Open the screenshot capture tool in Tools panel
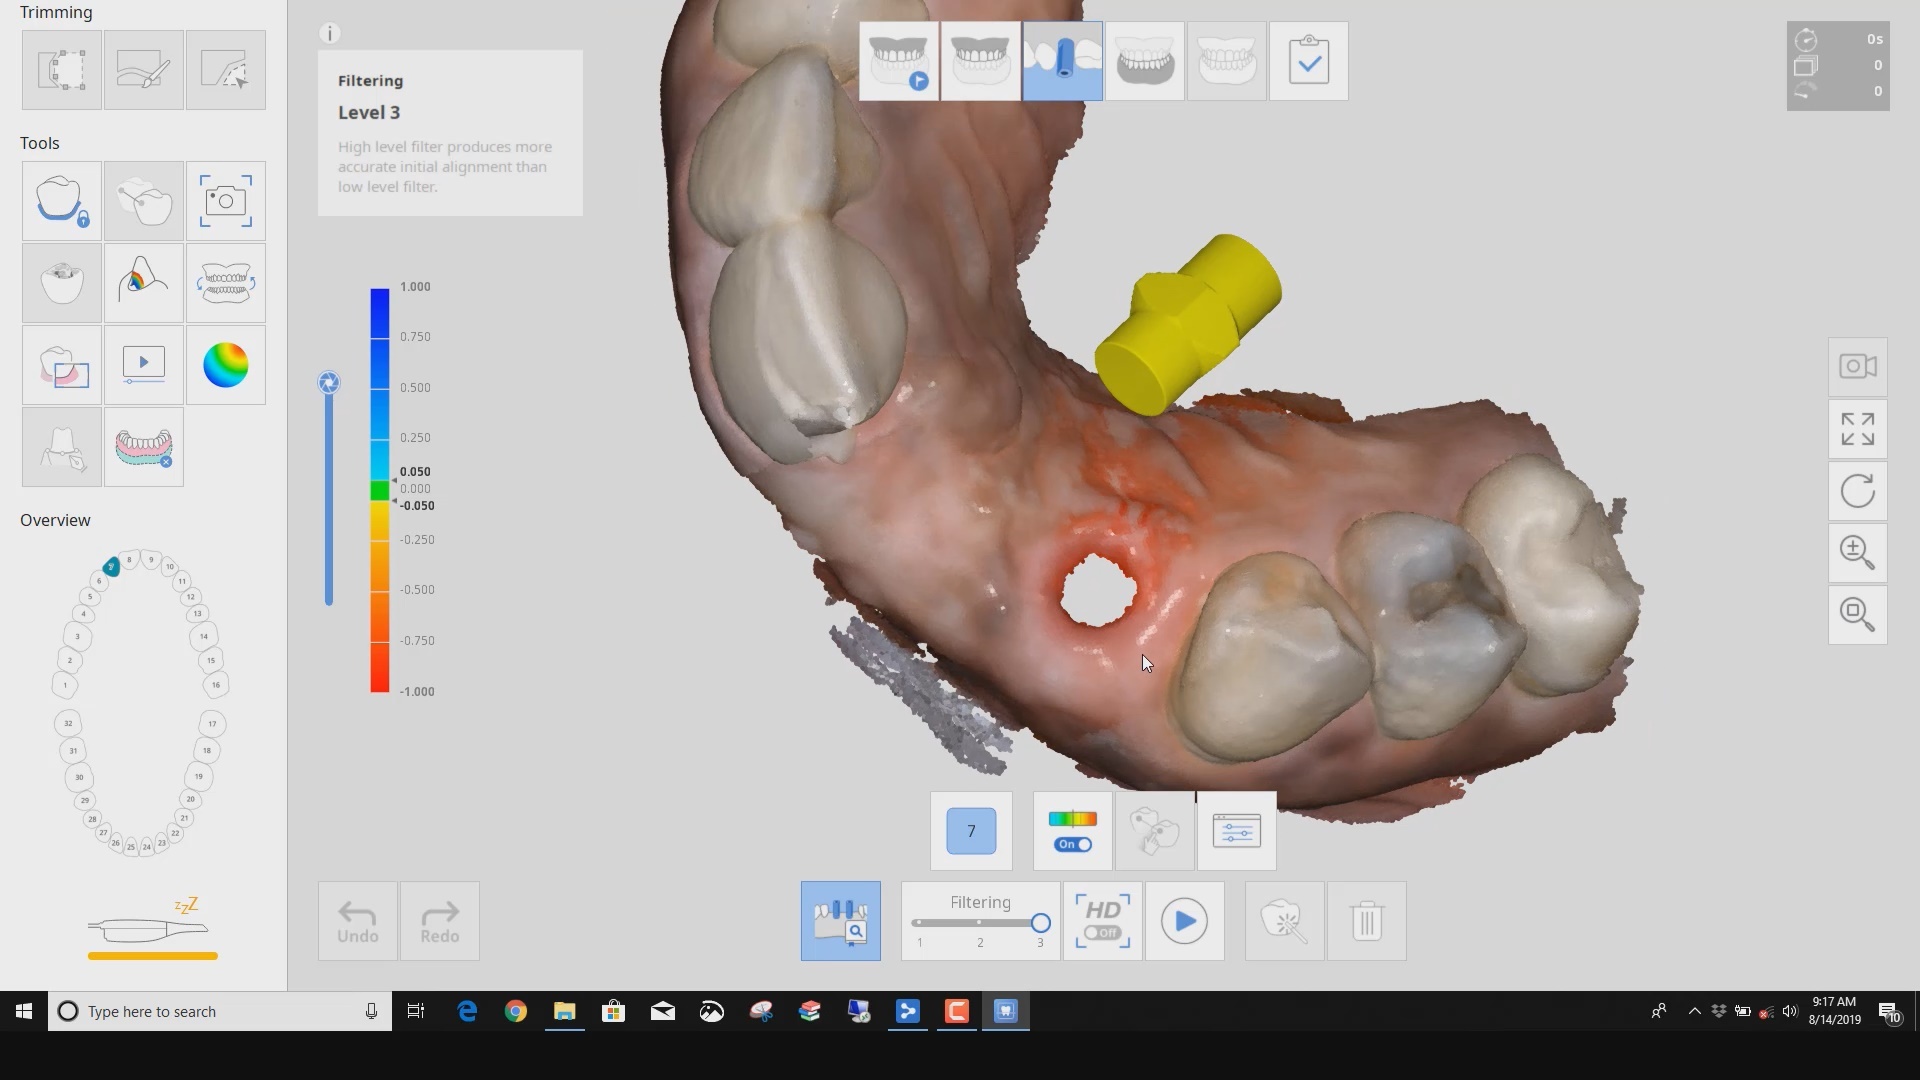The width and height of the screenshot is (1920, 1080). [226, 200]
